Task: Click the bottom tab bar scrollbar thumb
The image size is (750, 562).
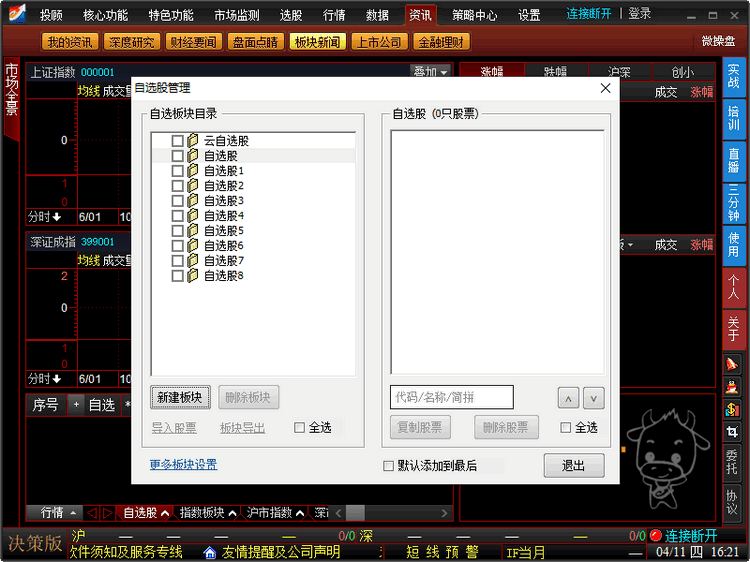Action: [355, 513]
